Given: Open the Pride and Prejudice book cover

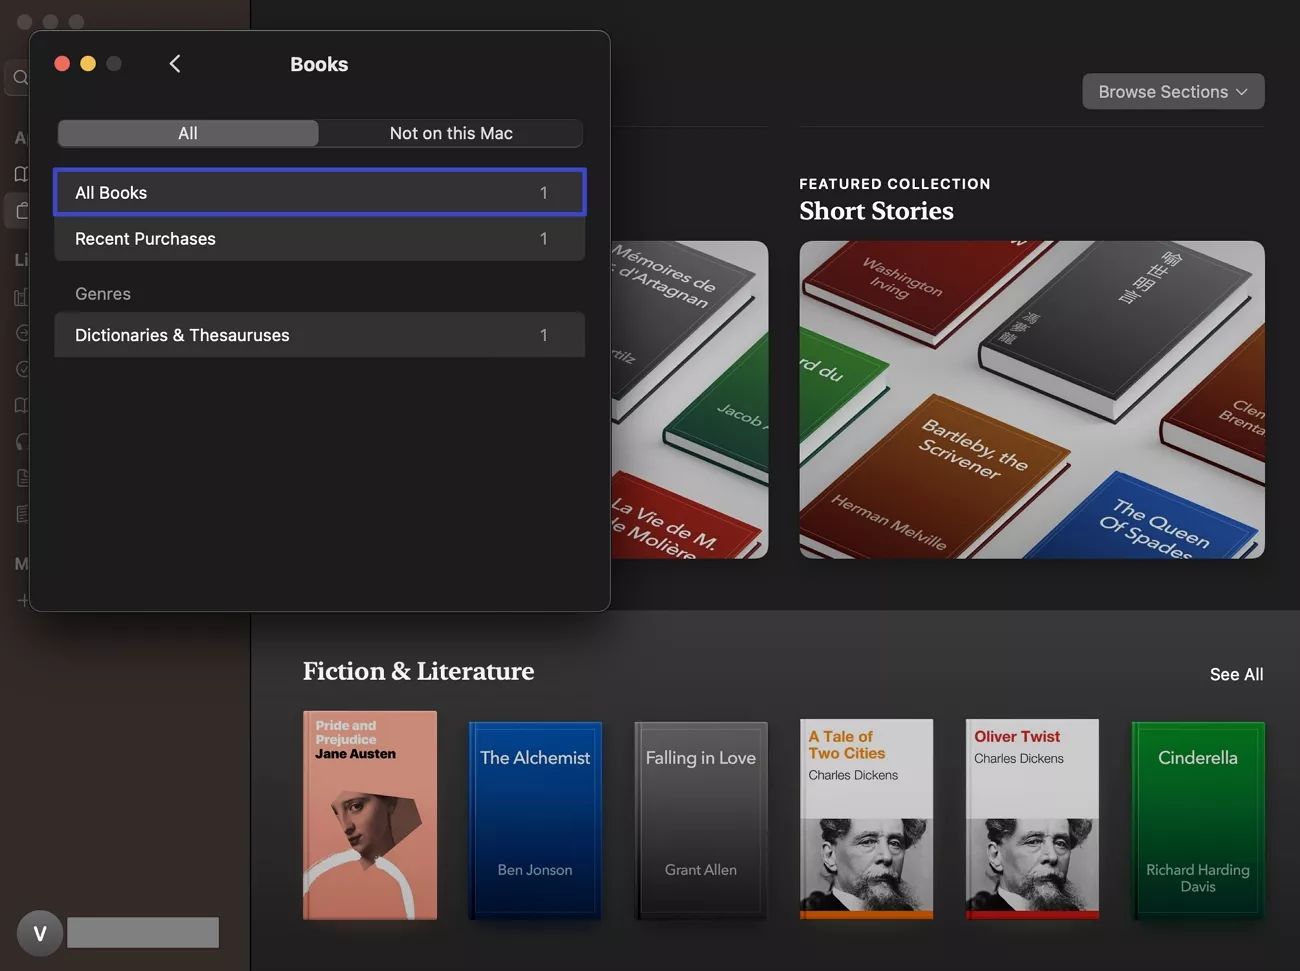Looking at the screenshot, I should [x=369, y=815].
